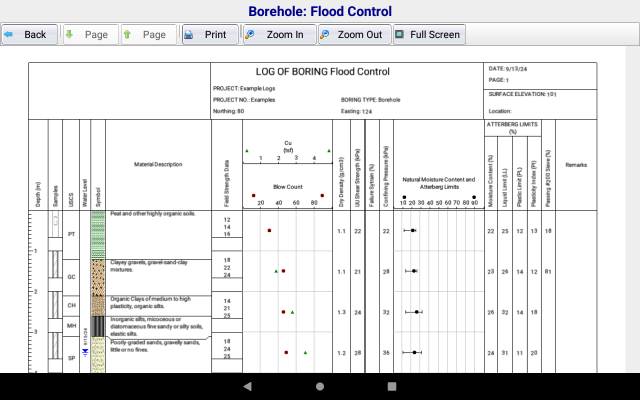The width and height of the screenshot is (640, 400).
Task: Print the borehole log
Action: (x=209, y=34)
